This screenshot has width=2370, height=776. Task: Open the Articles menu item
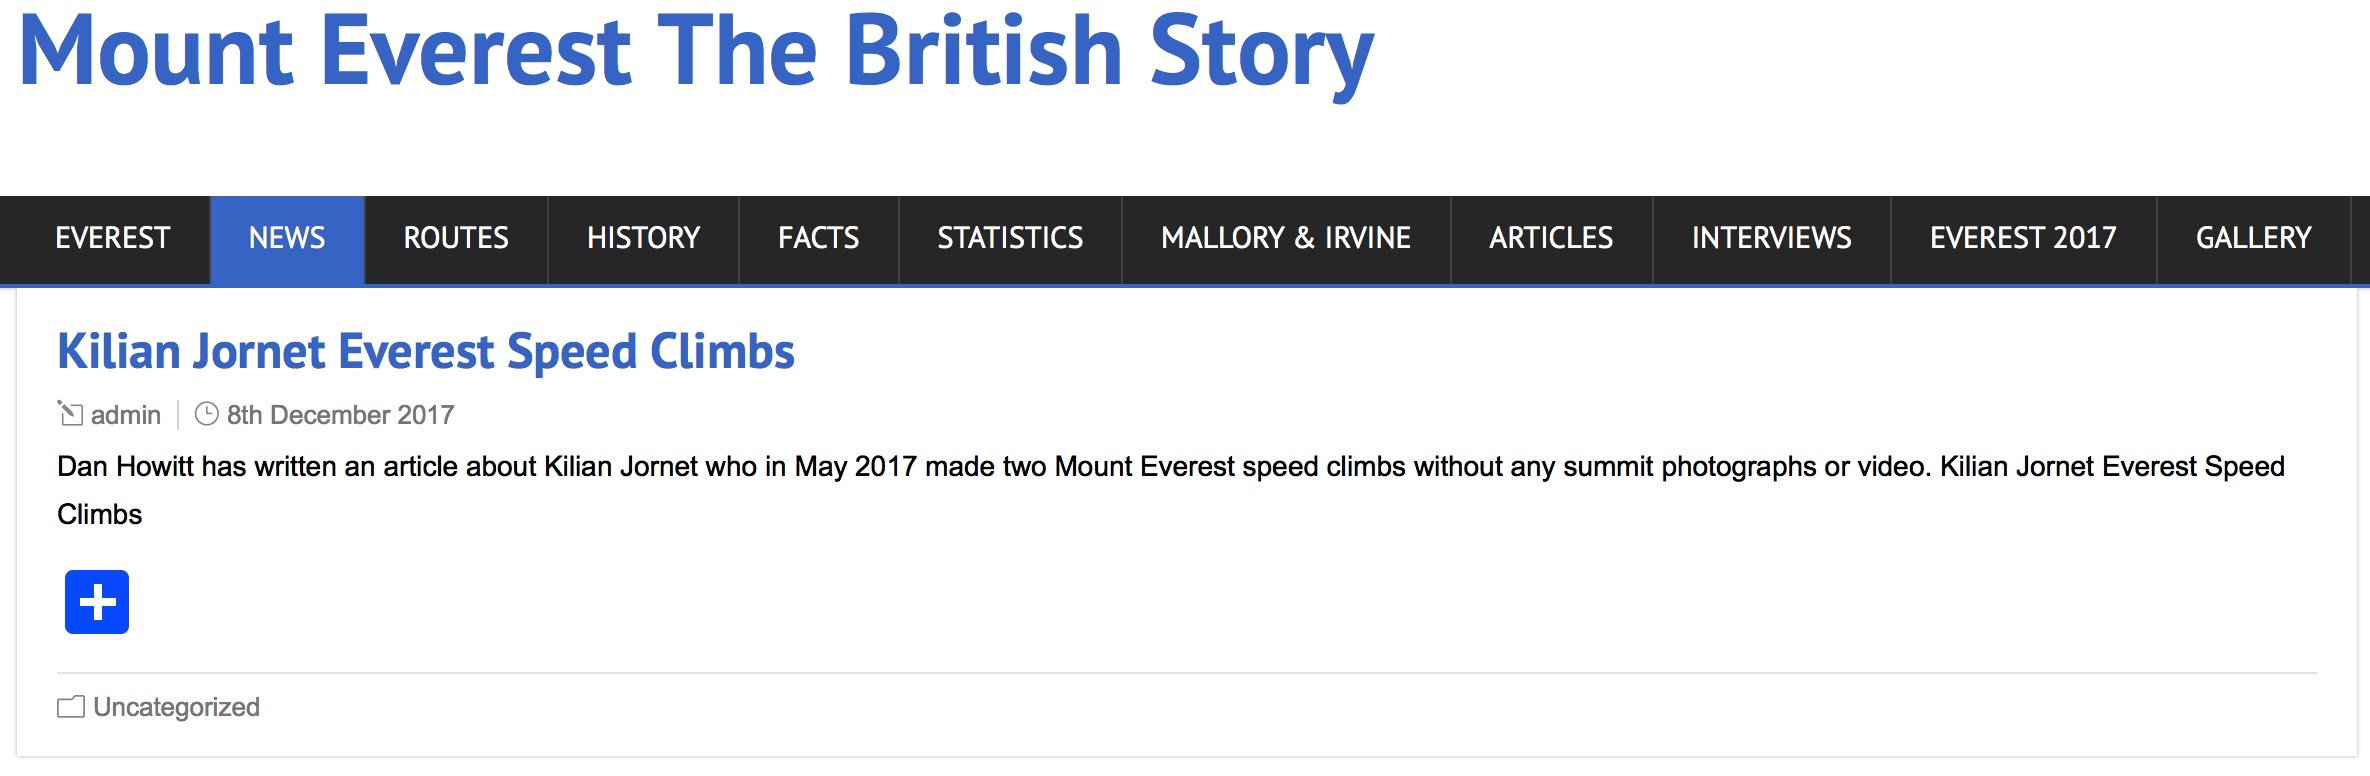[x=1551, y=238]
